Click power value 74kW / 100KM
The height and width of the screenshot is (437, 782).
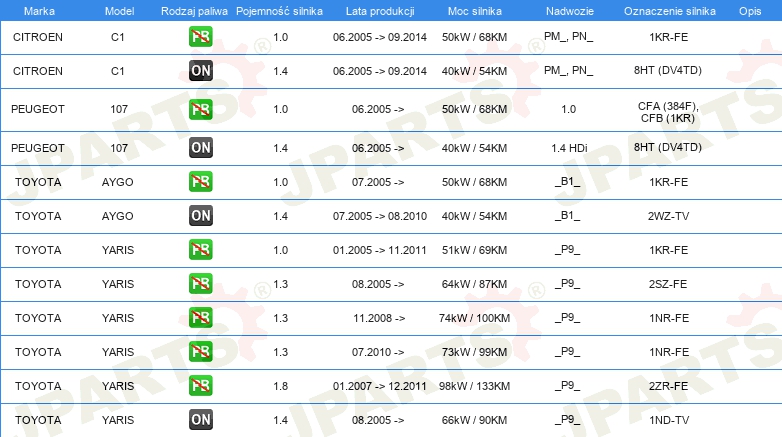pos(474,318)
